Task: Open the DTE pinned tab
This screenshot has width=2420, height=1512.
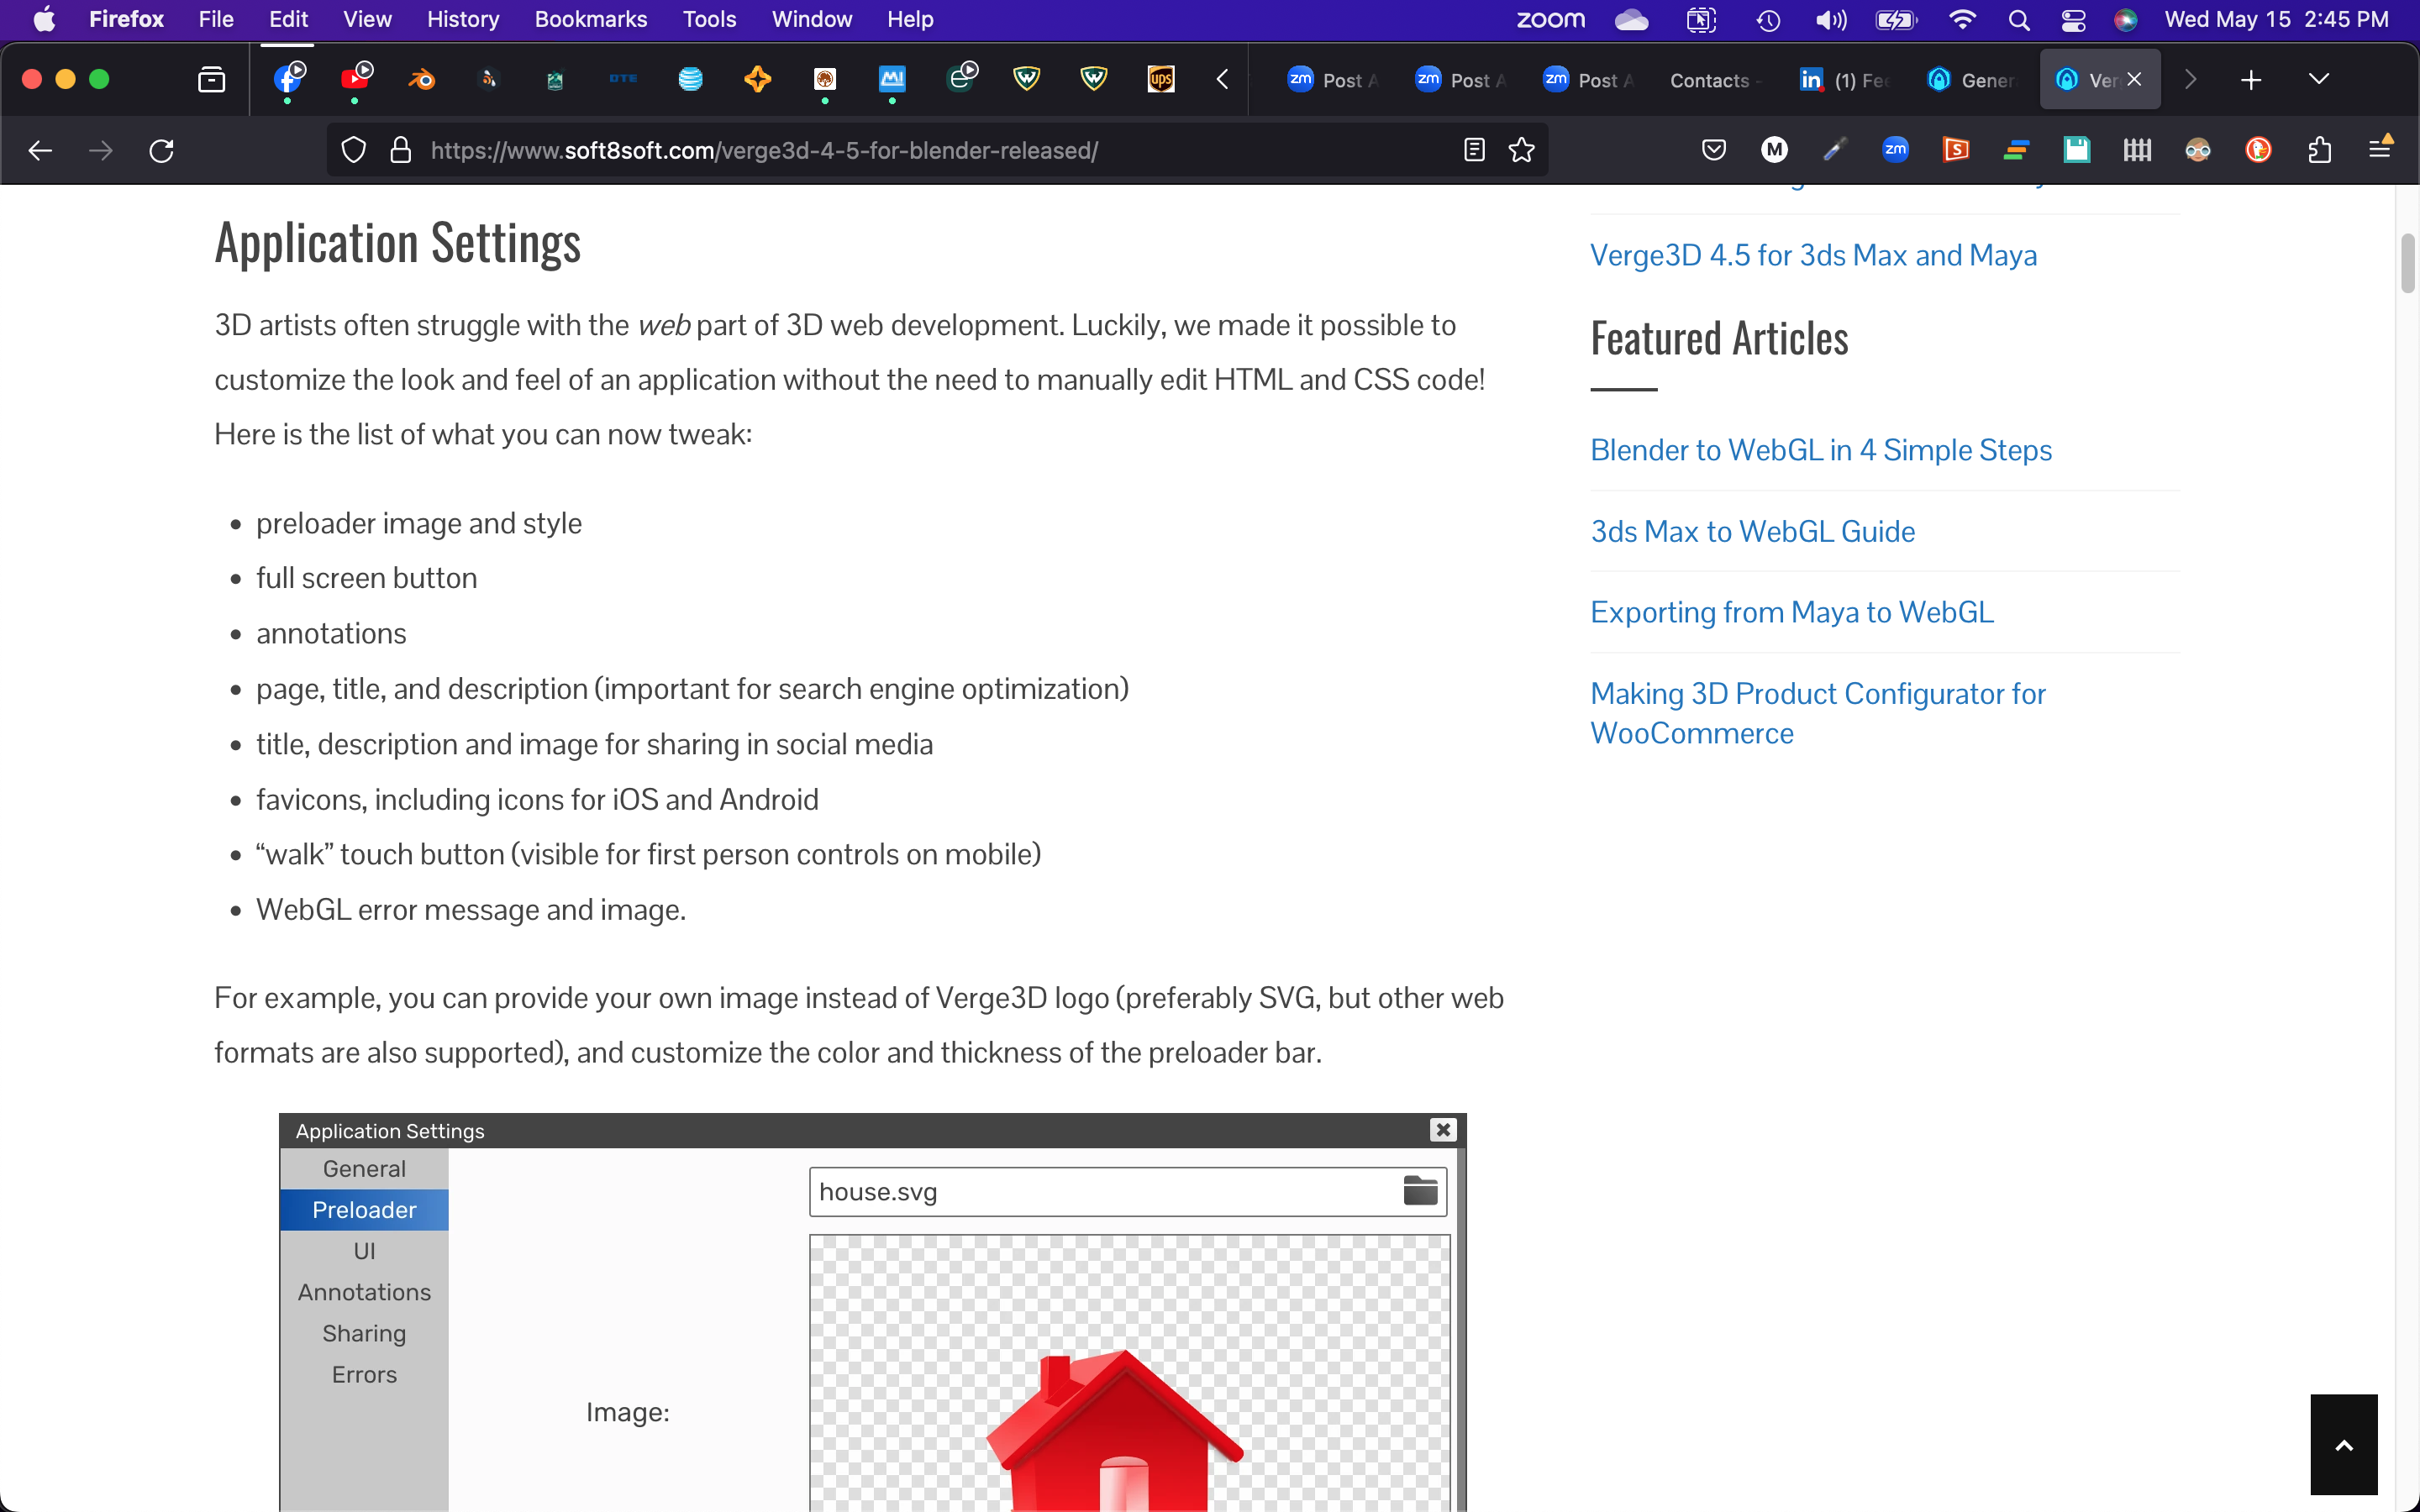Action: coord(623,79)
